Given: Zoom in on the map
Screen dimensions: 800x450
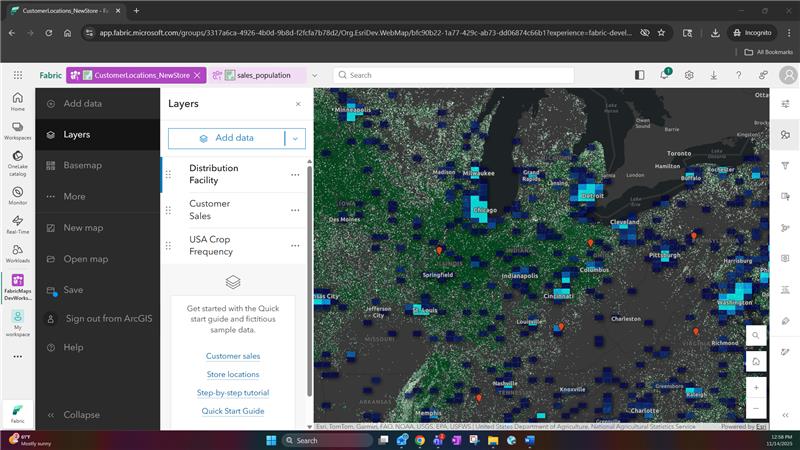Looking at the screenshot, I should coord(756,388).
